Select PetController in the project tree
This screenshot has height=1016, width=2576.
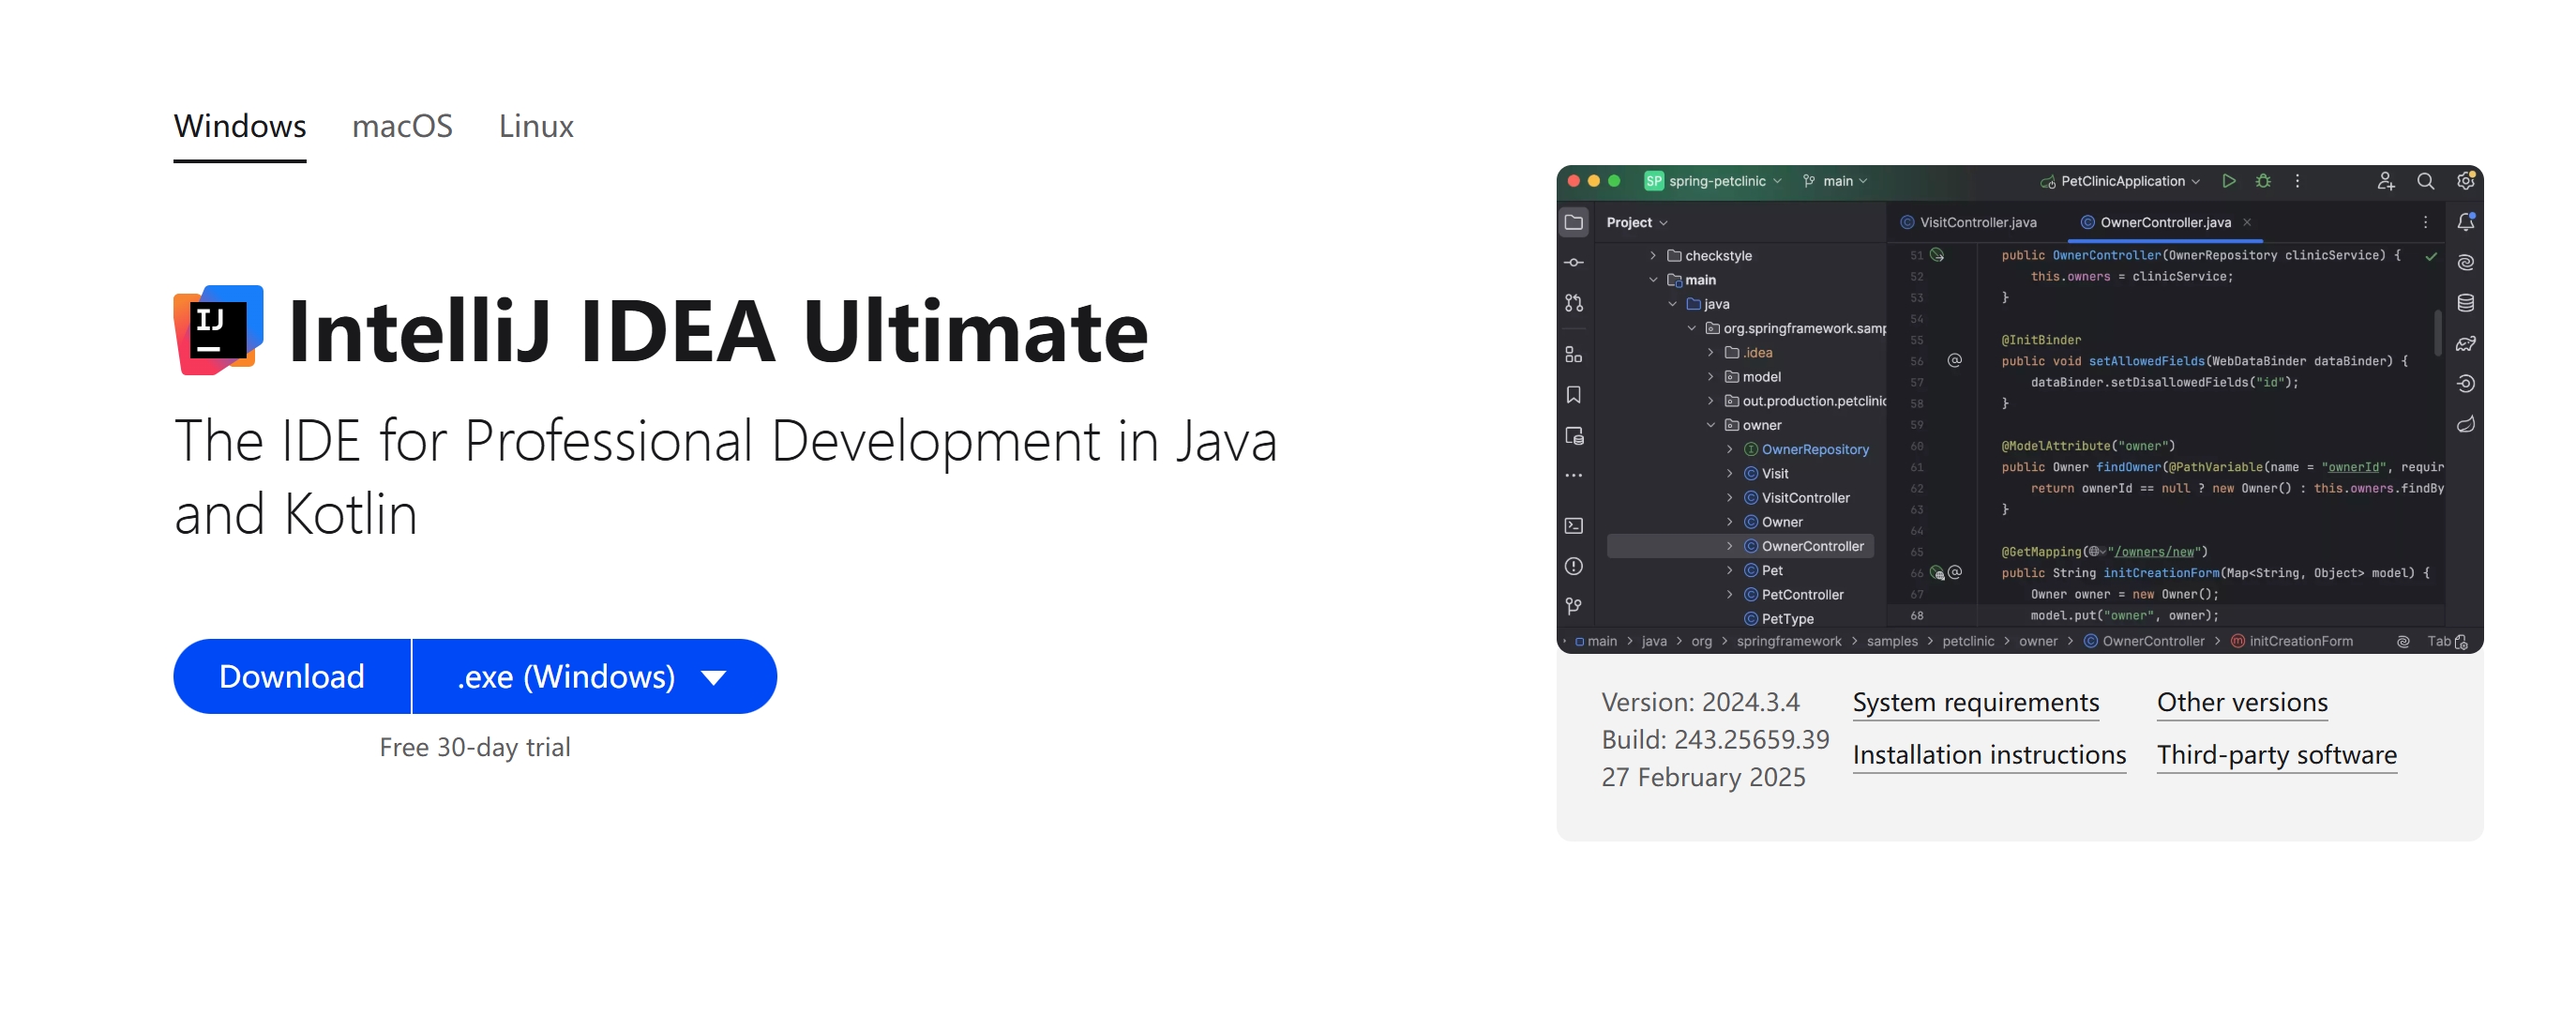pos(1802,594)
